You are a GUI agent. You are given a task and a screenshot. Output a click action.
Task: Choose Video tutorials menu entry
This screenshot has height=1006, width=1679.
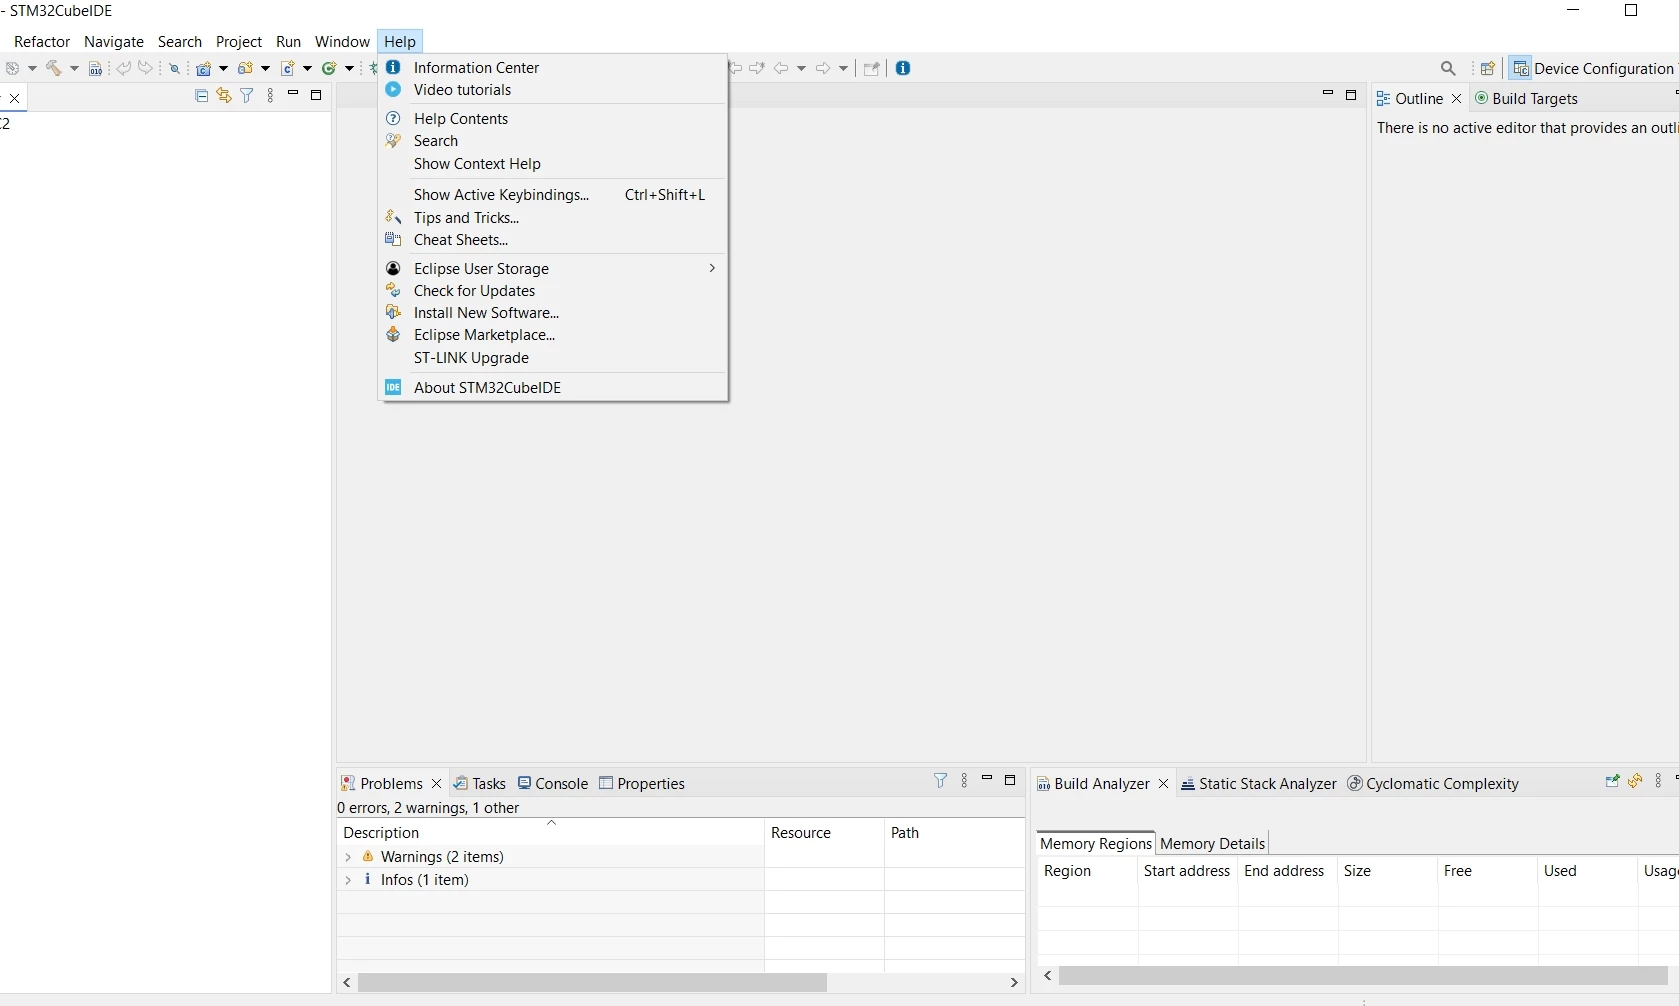(x=553, y=90)
